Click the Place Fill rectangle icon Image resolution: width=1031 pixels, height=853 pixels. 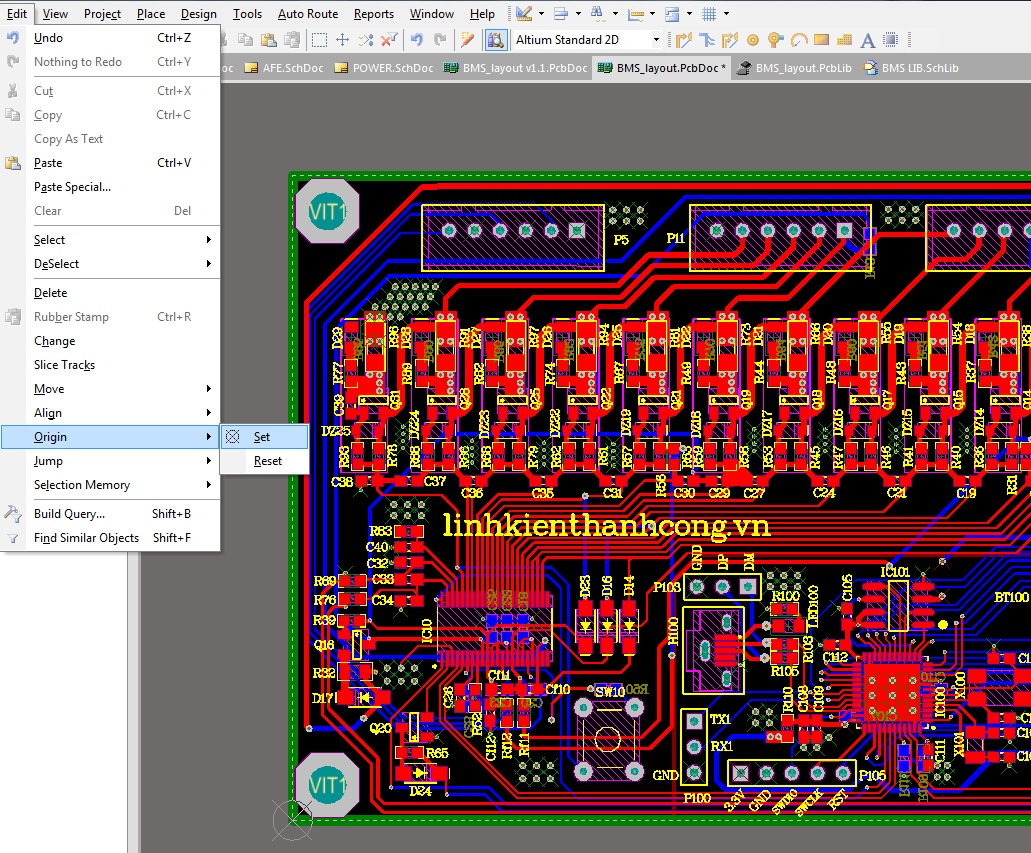[821, 40]
